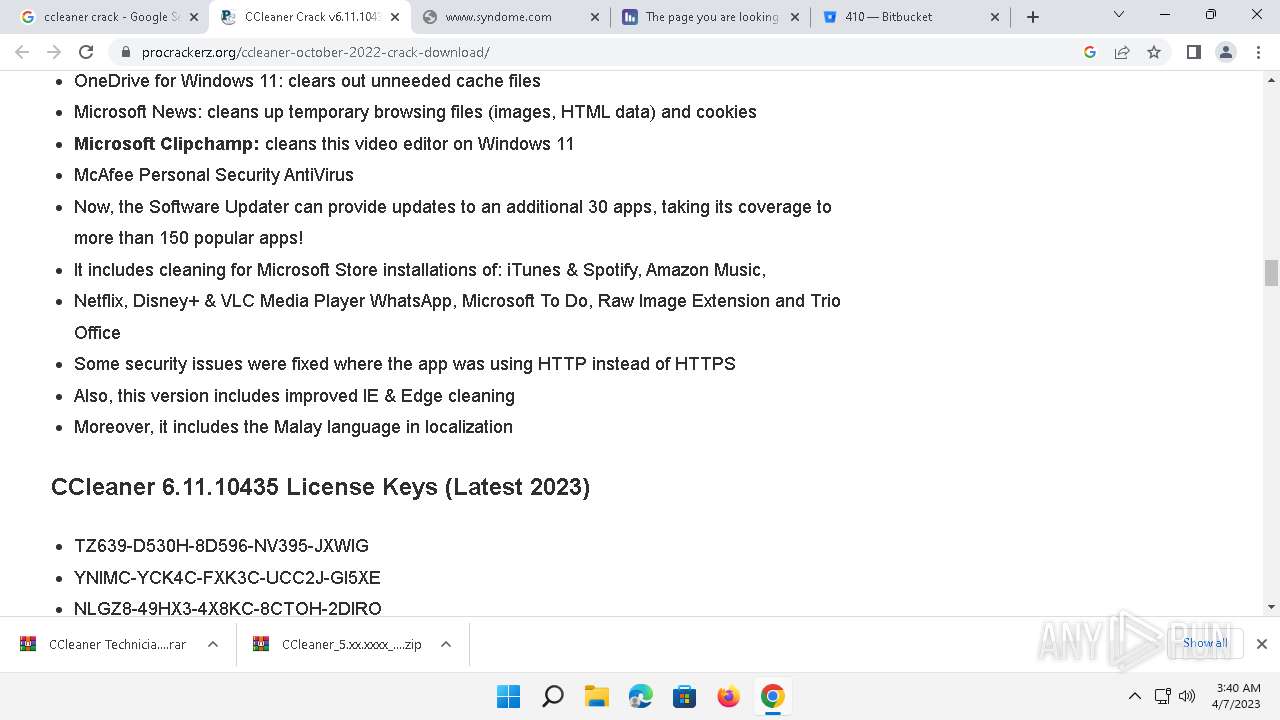Launch Firefox from taskbar
Screen dimensions: 1280x720
[x=728, y=696]
